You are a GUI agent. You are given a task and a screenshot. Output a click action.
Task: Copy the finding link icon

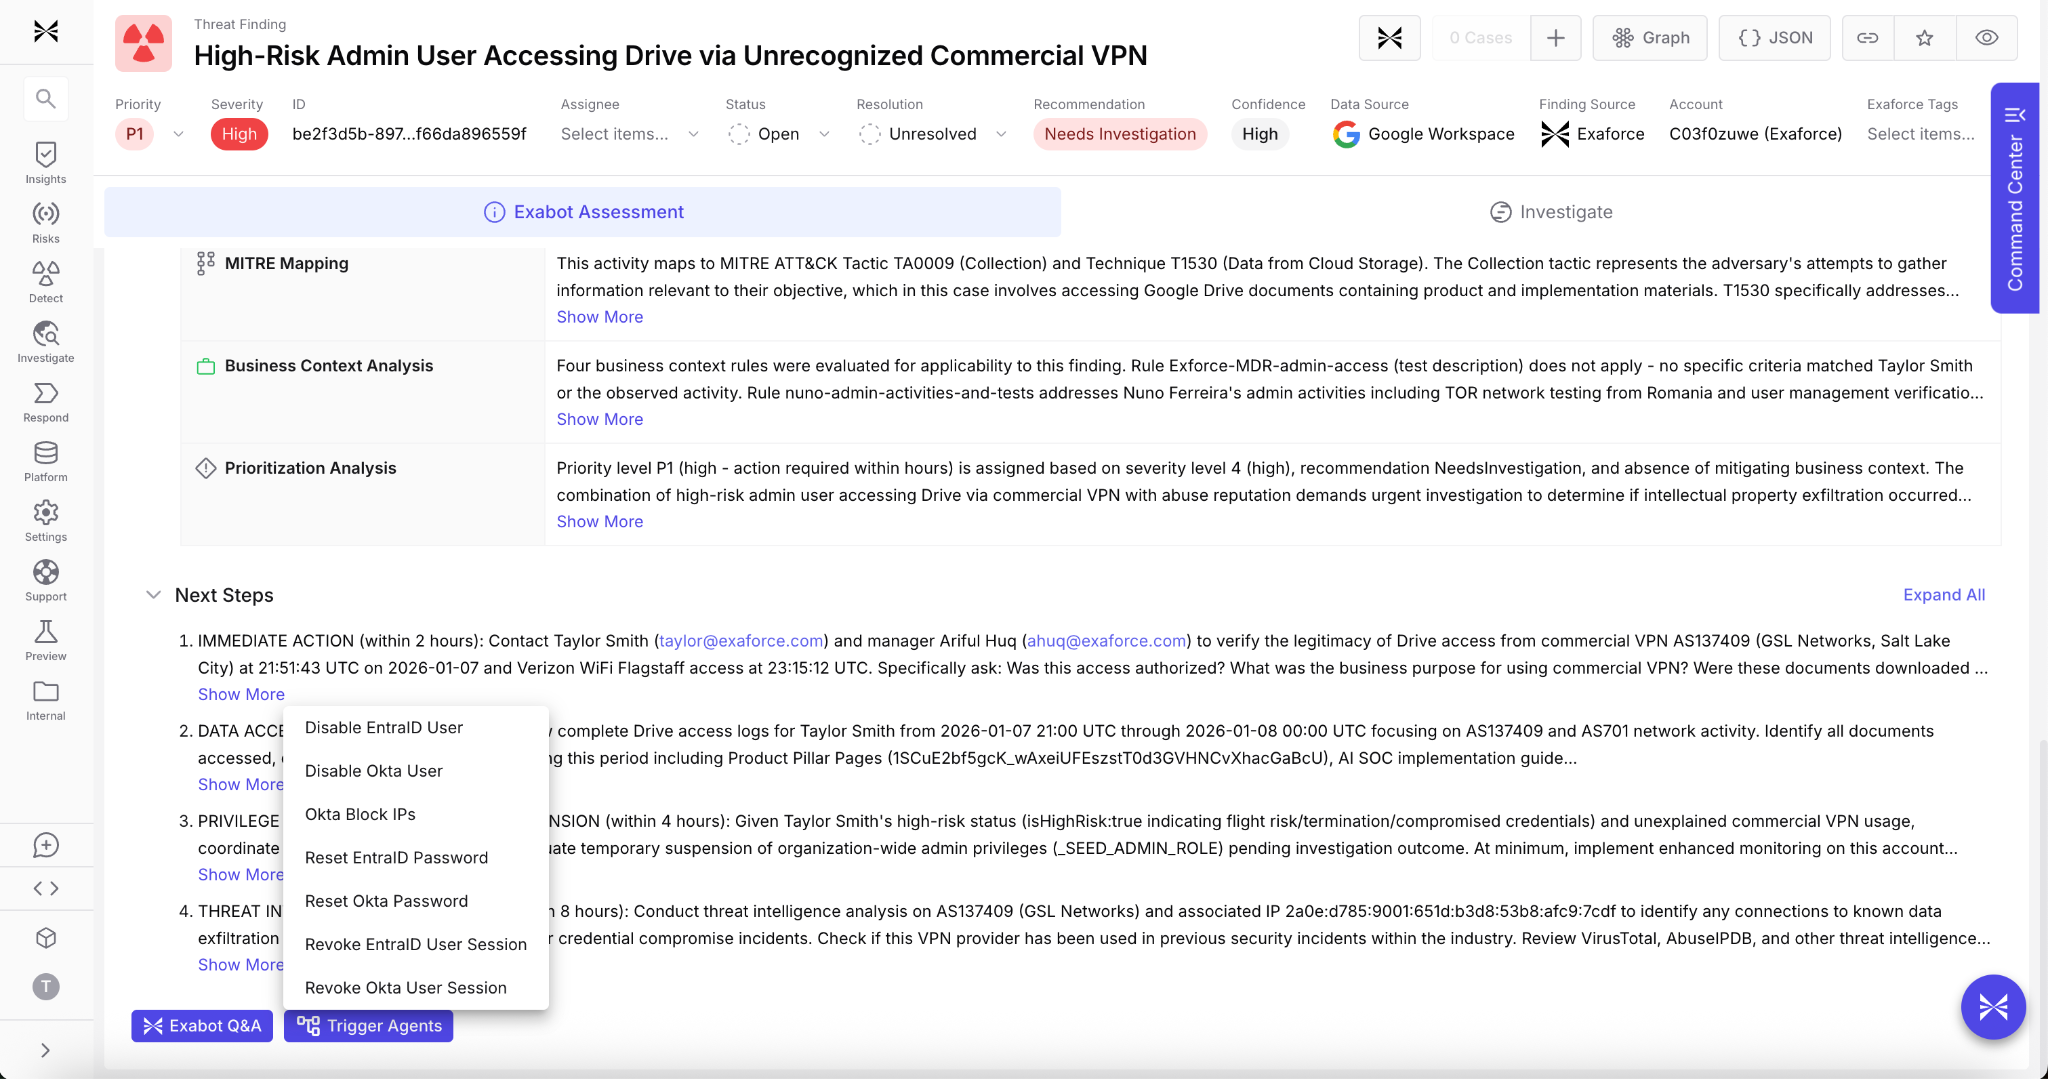pyautogui.click(x=1867, y=38)
